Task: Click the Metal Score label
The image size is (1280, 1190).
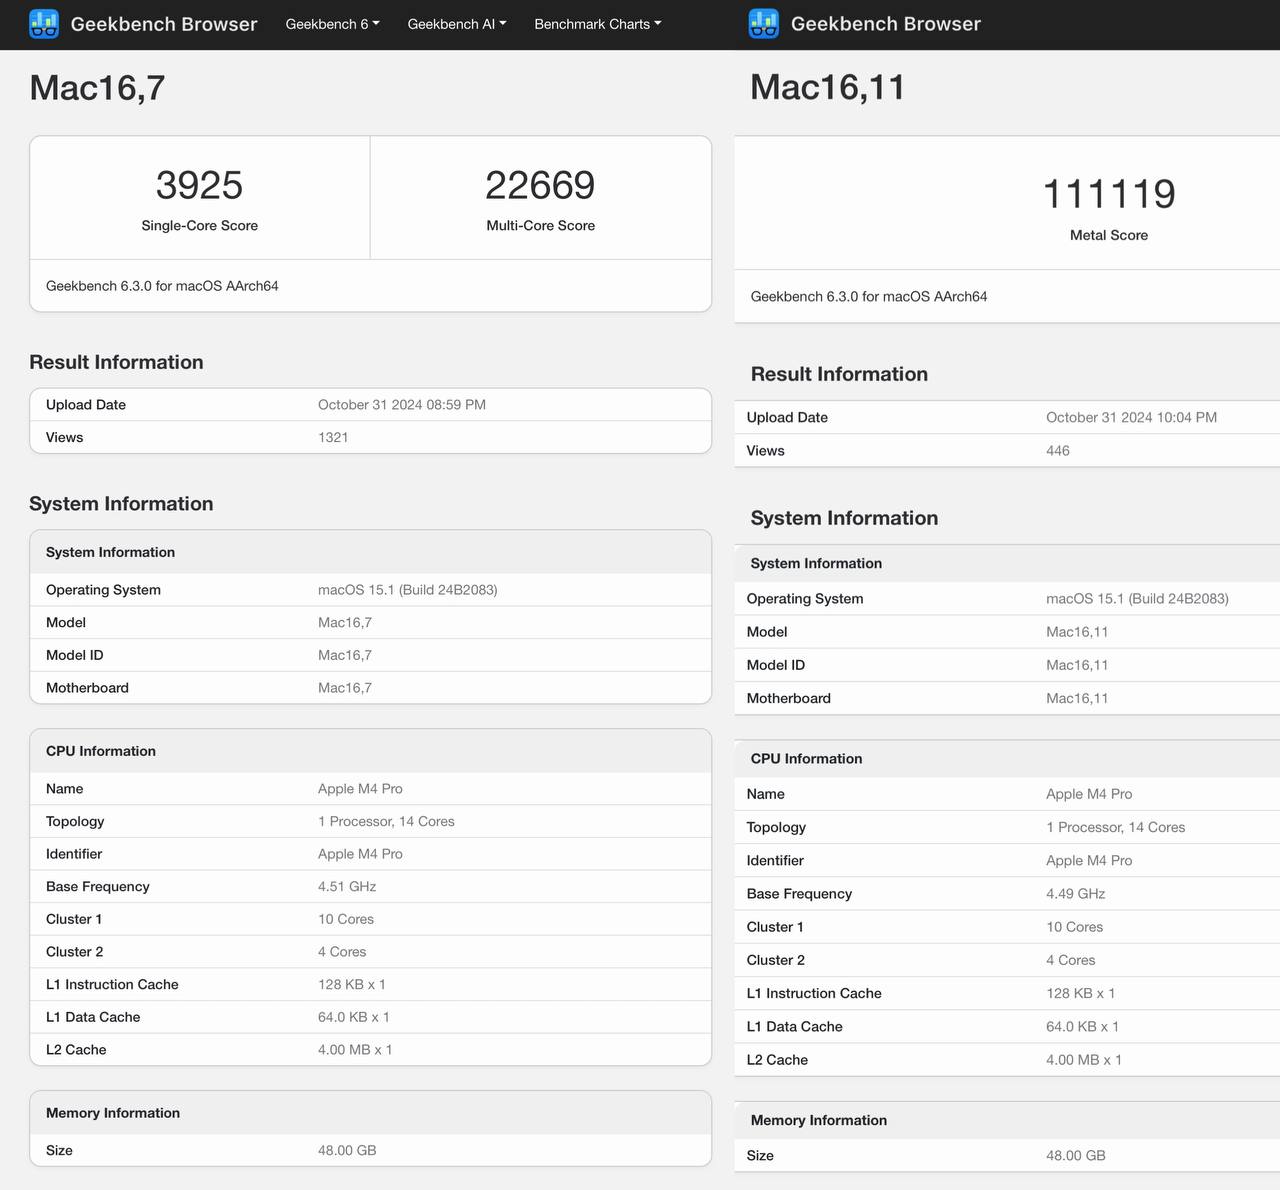Action: (1109, 235)
